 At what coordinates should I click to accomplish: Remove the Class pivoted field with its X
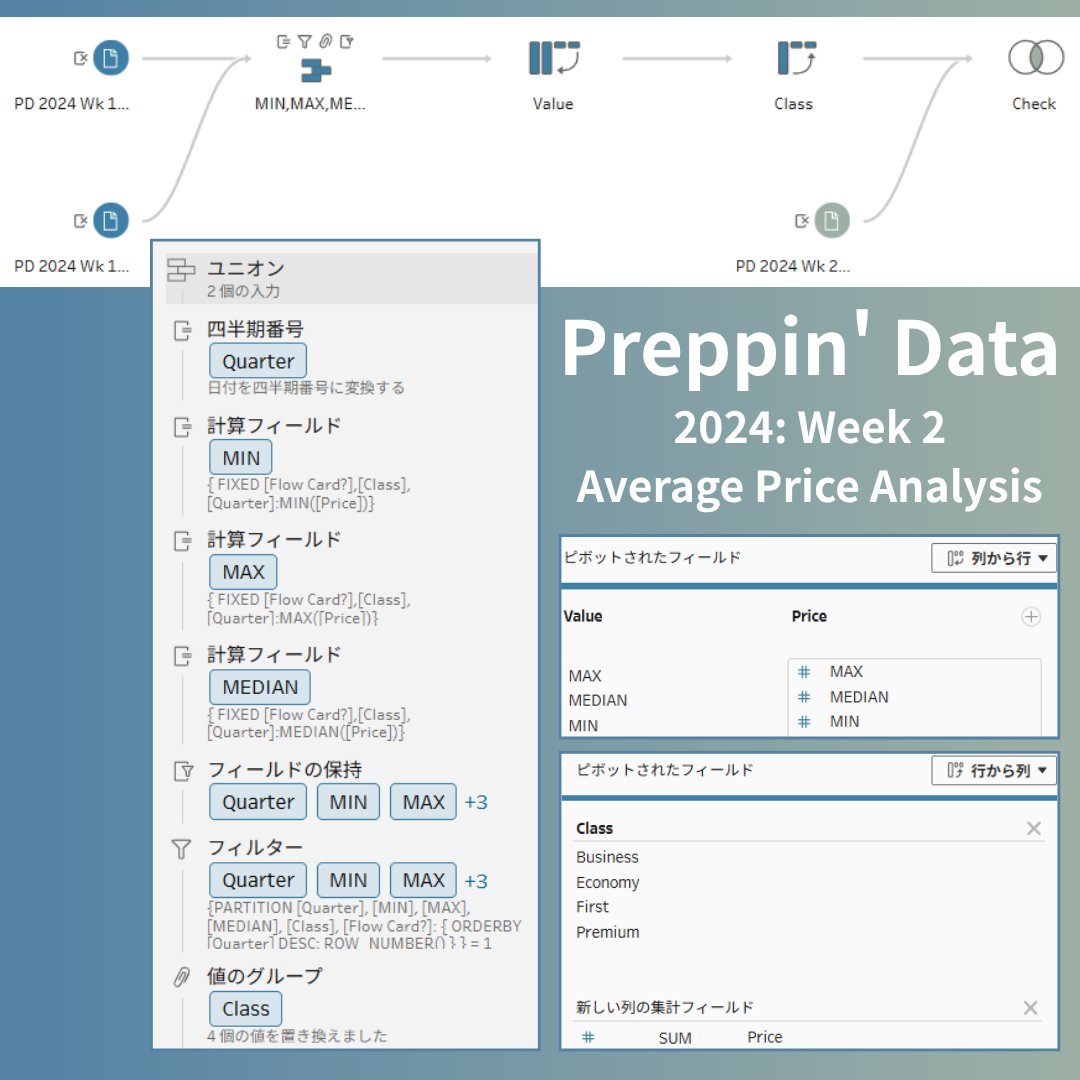1034,828
